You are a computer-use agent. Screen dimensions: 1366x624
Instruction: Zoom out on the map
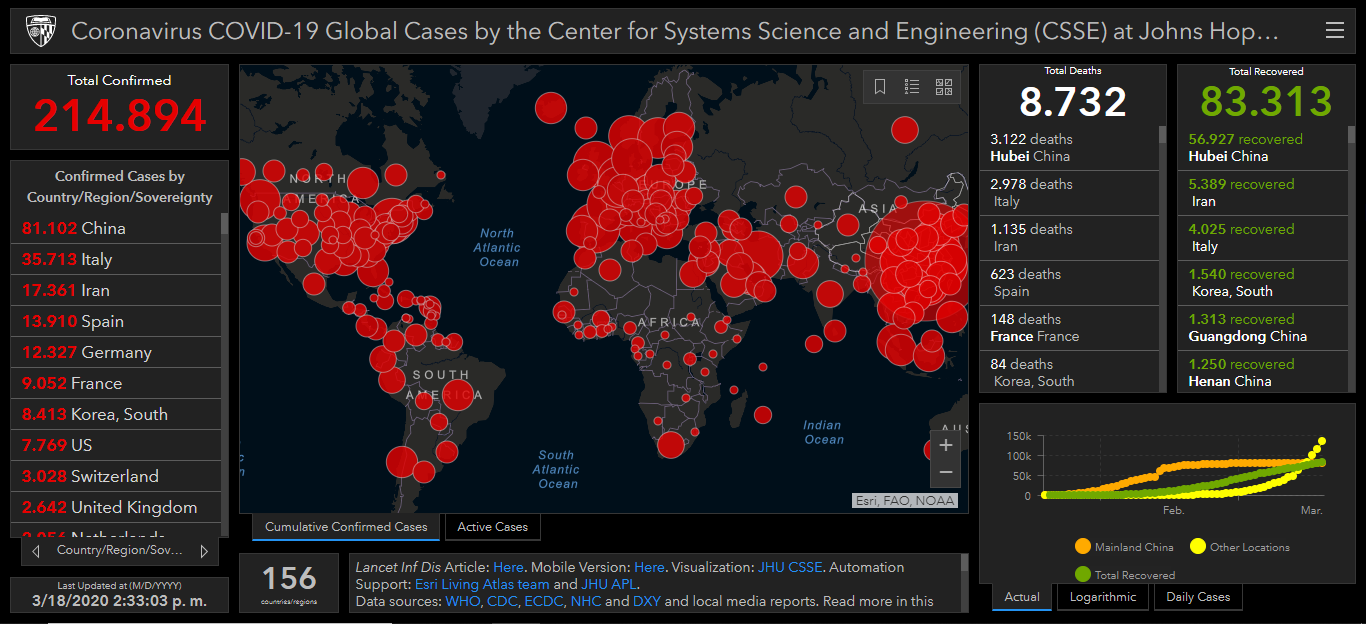pyautogui.click(x=946, y=472)
